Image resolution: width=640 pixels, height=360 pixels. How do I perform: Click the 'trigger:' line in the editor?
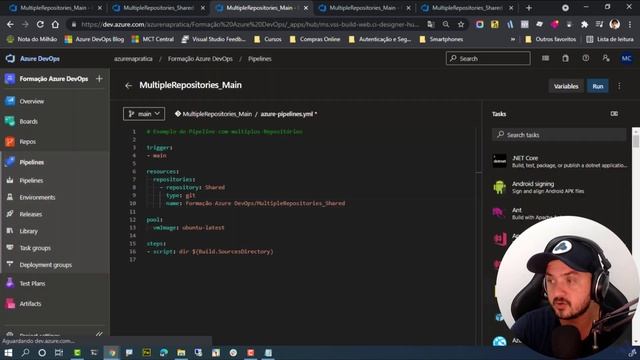tap(160, 147)
